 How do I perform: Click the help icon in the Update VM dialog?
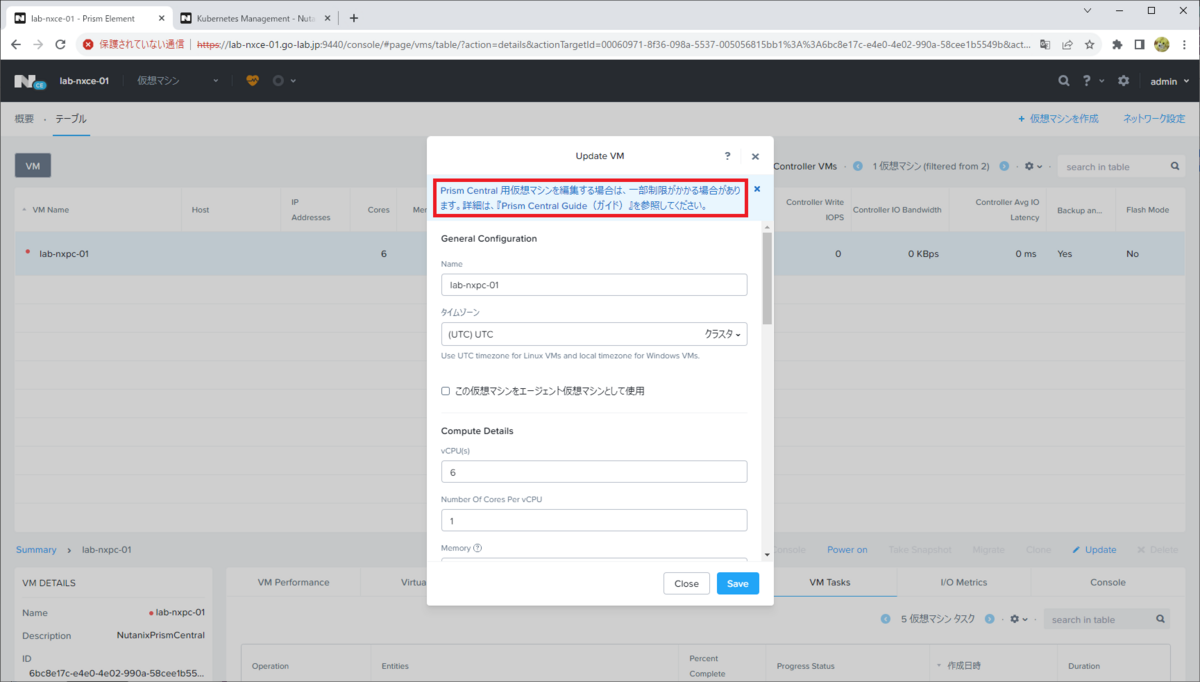tap(727, 156)
